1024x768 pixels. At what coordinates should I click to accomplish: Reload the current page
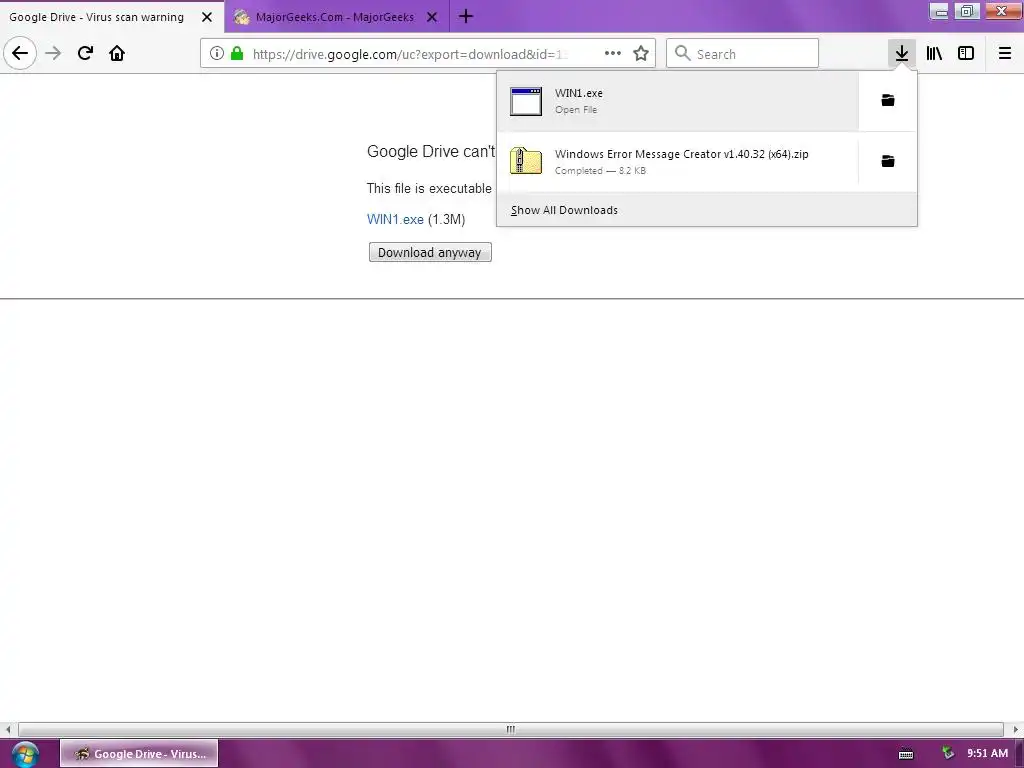(x=85, y=53)
